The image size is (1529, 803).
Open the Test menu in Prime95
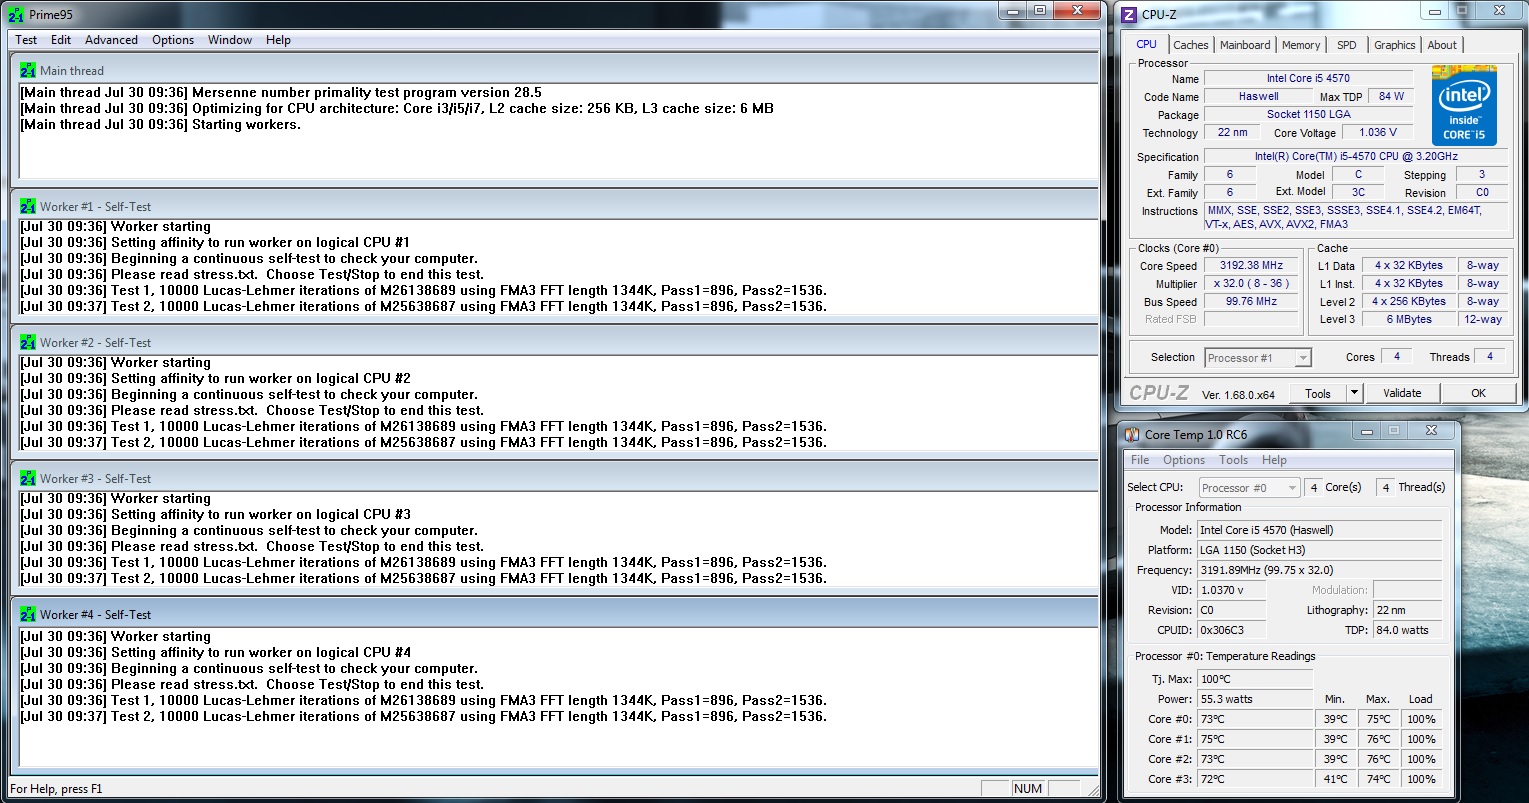[26, 40]
